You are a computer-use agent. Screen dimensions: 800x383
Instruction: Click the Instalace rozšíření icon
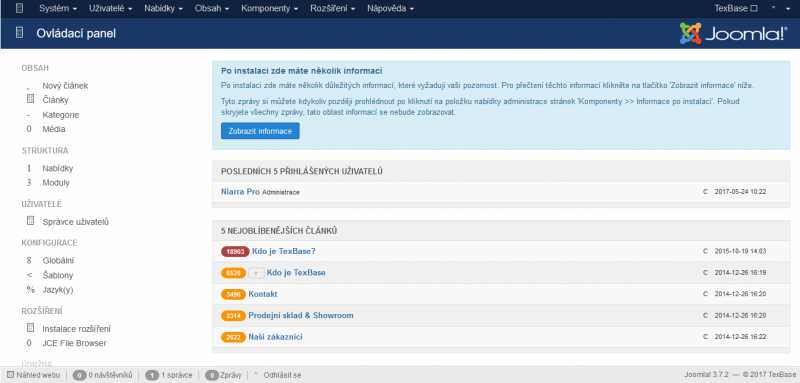[x=30, y=328]
